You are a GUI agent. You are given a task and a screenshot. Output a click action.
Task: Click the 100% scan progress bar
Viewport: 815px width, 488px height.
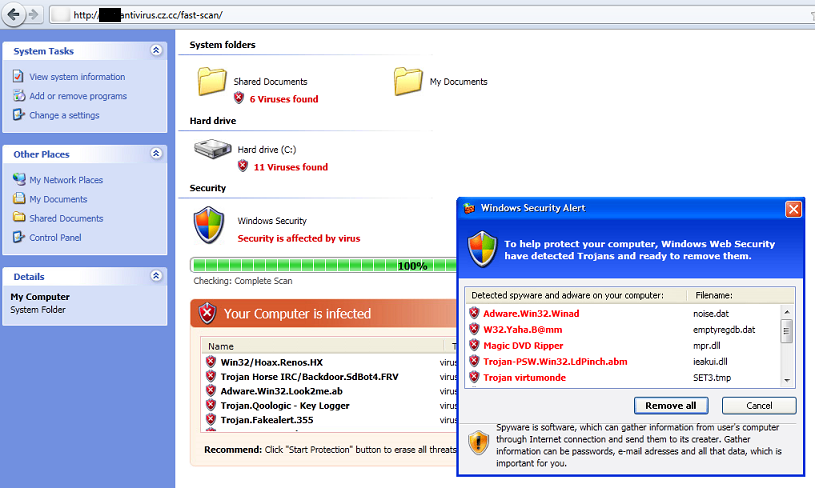(323, 266)
